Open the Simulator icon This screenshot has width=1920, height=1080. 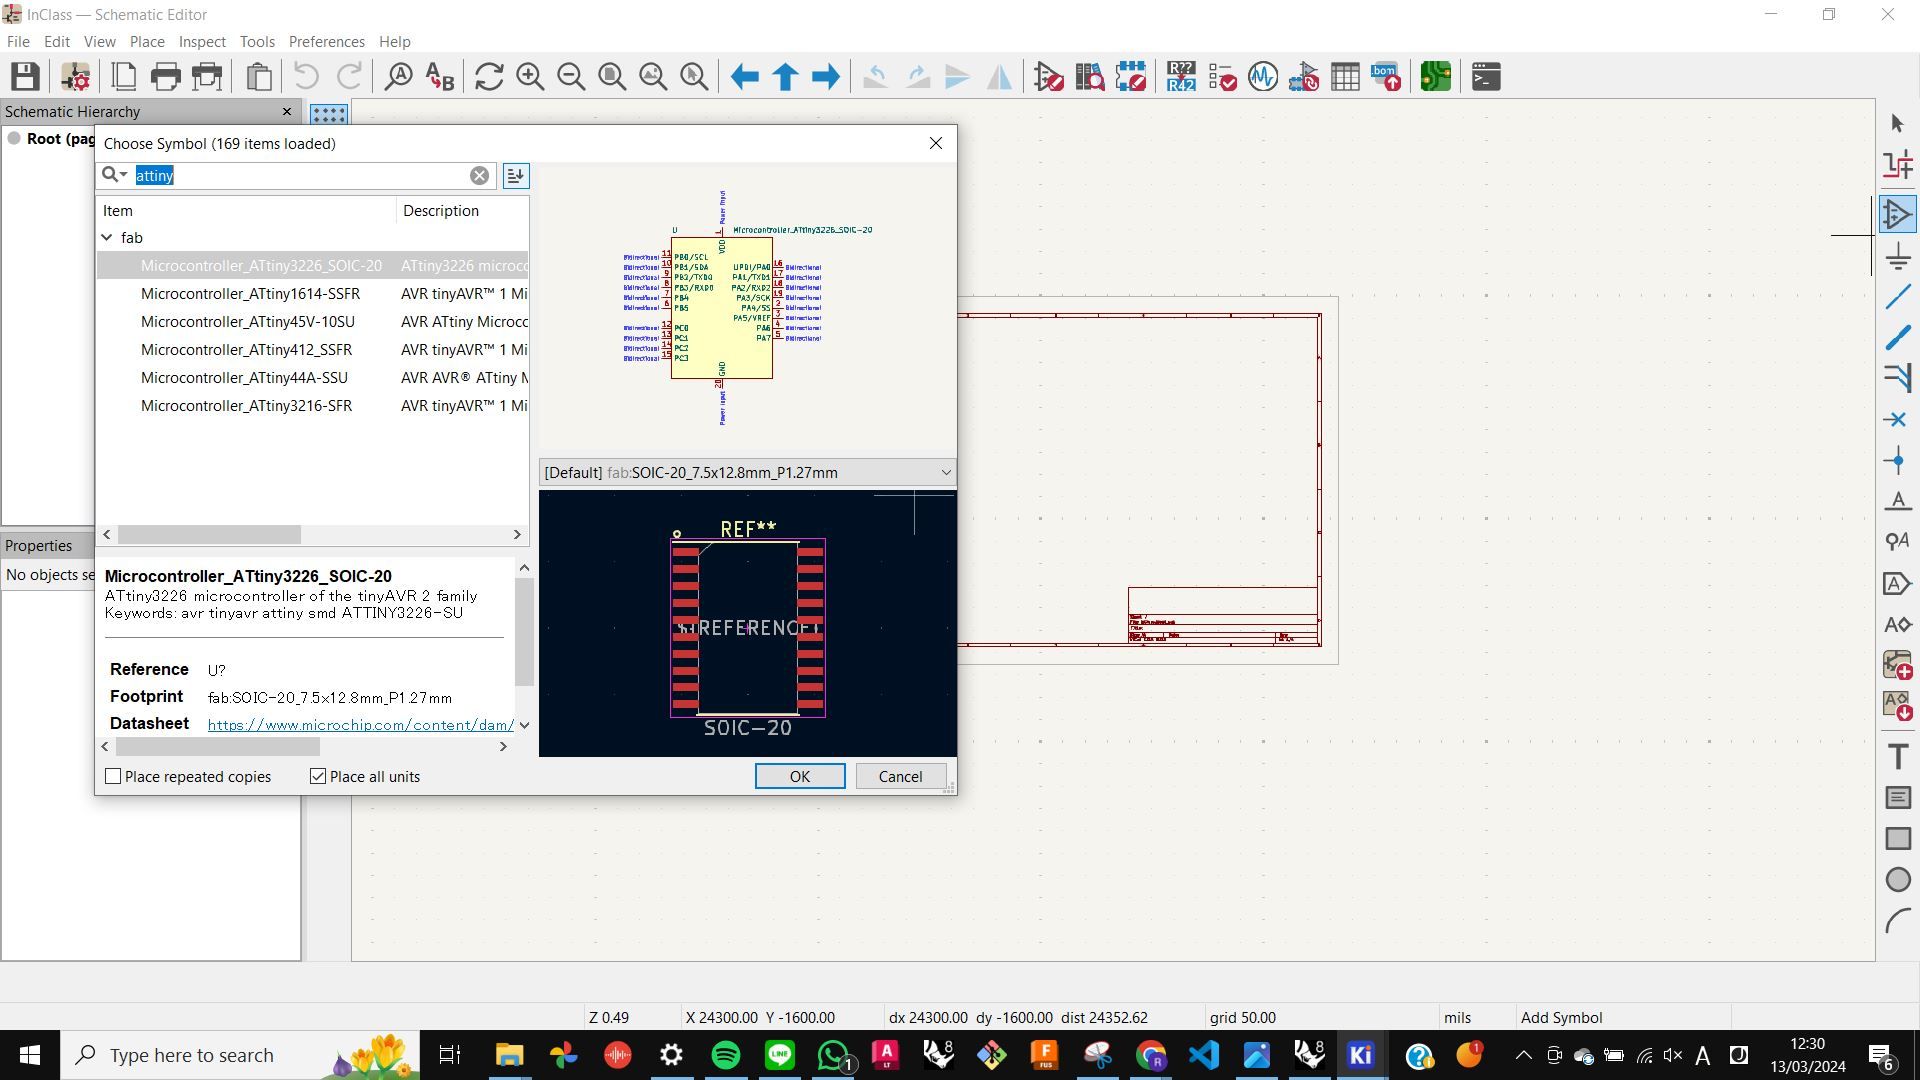click(1263, 76)
